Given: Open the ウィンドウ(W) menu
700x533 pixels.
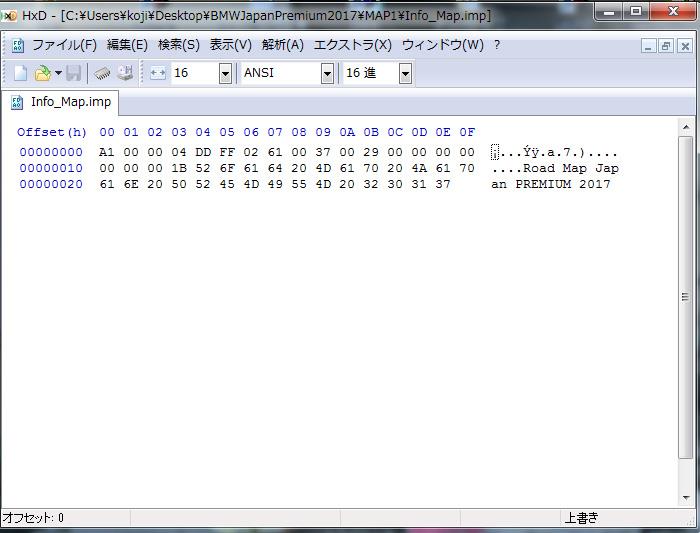Looking at the screenshot, I should coord(443,45).
